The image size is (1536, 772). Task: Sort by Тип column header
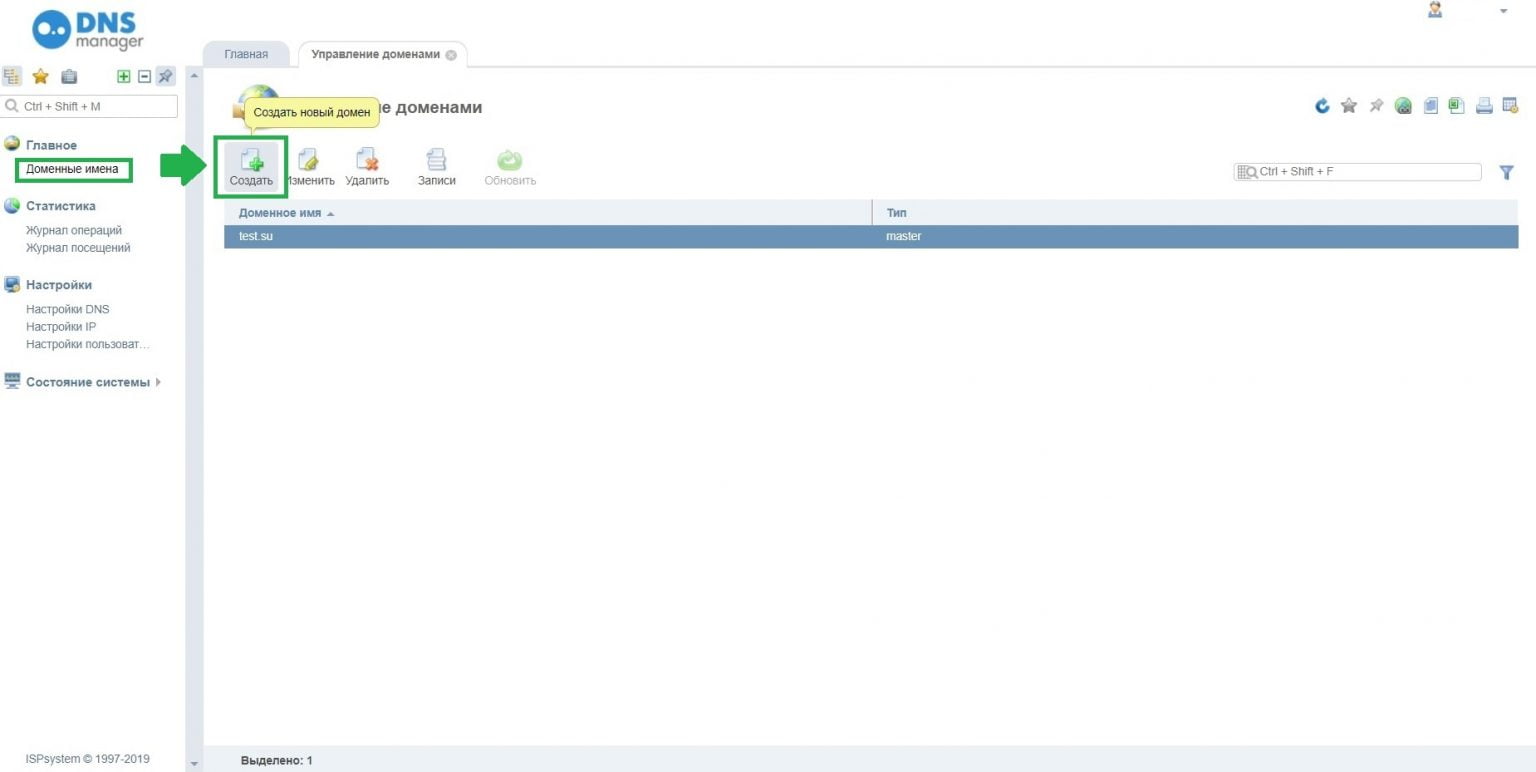coord(1196,213)
